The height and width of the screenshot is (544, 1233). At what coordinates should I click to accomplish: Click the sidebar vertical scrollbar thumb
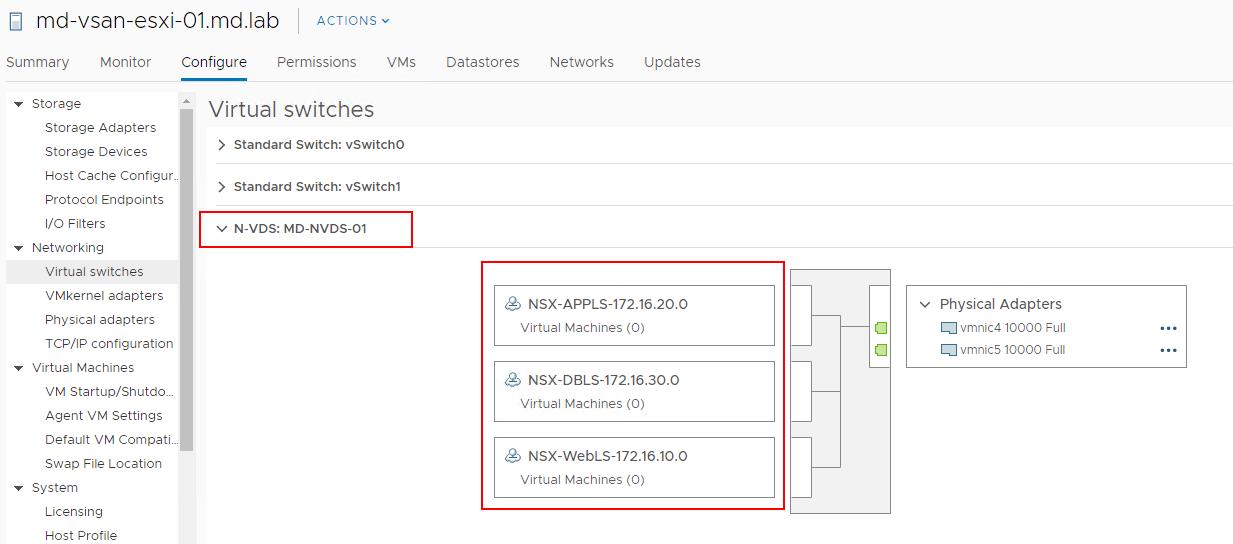[186, 280]
